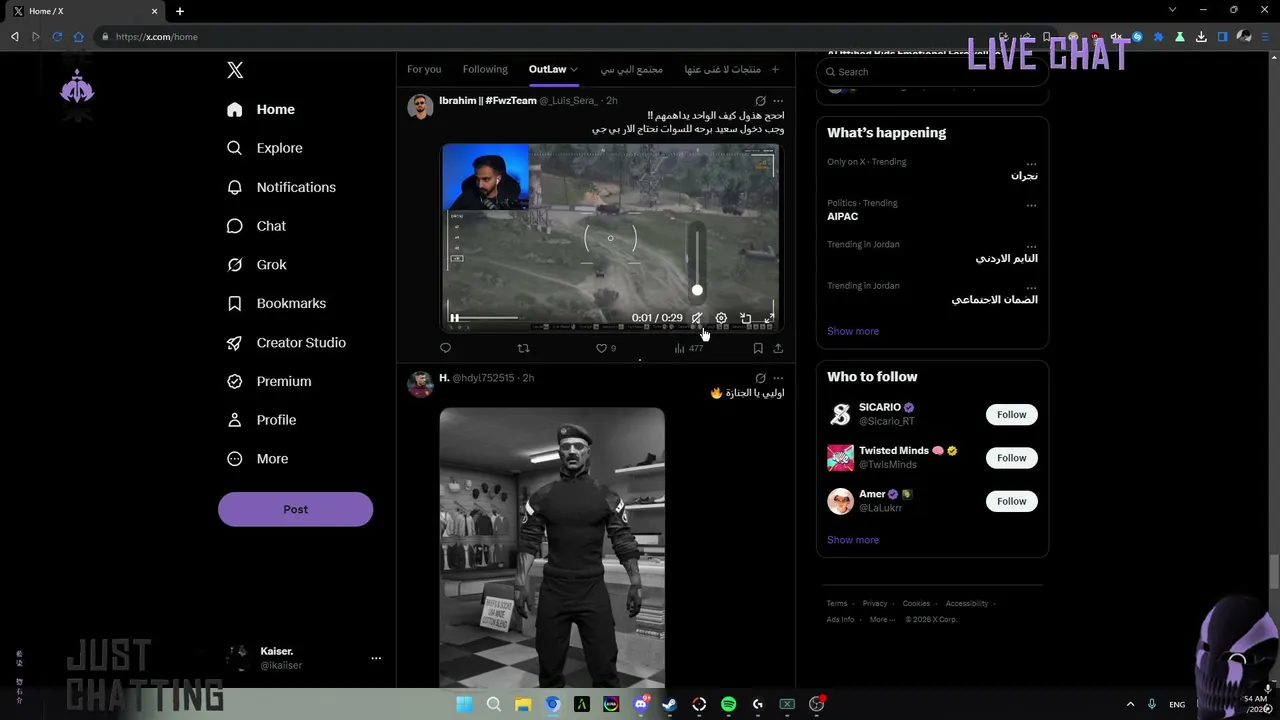Switch to the Following tab
The height and width of the screenshot is (720, 1280).
485,69
